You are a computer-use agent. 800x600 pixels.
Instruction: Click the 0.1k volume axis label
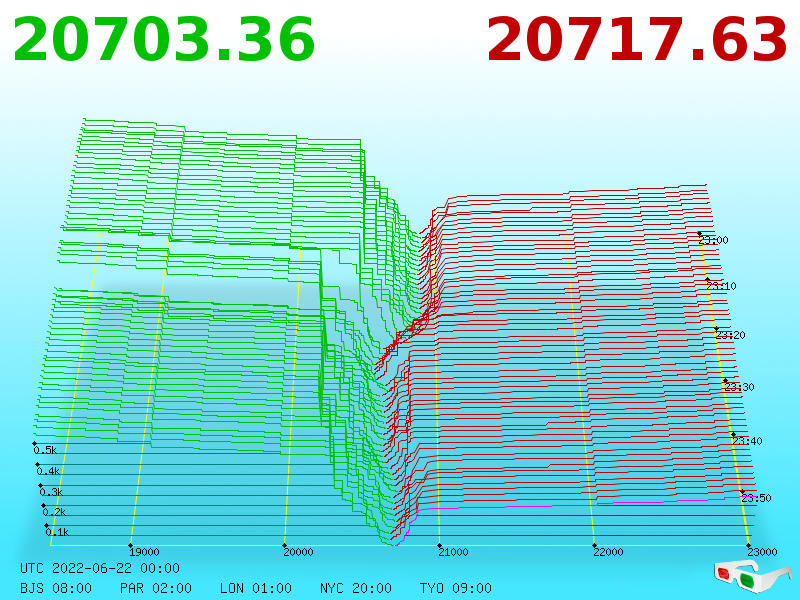58,532
